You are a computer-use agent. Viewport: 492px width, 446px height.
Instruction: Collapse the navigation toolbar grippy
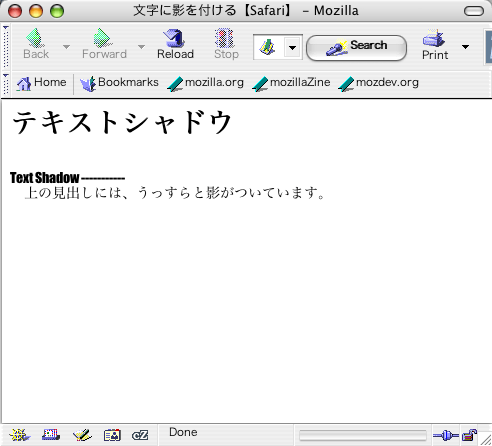pos(6,47)
